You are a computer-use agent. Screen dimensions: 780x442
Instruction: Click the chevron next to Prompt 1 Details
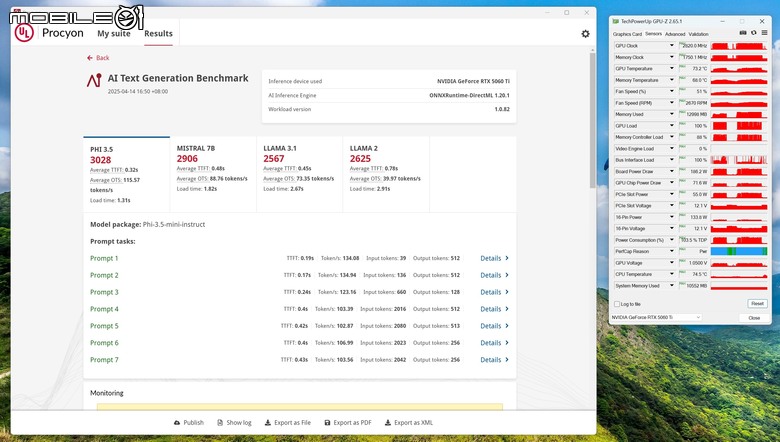507,258
